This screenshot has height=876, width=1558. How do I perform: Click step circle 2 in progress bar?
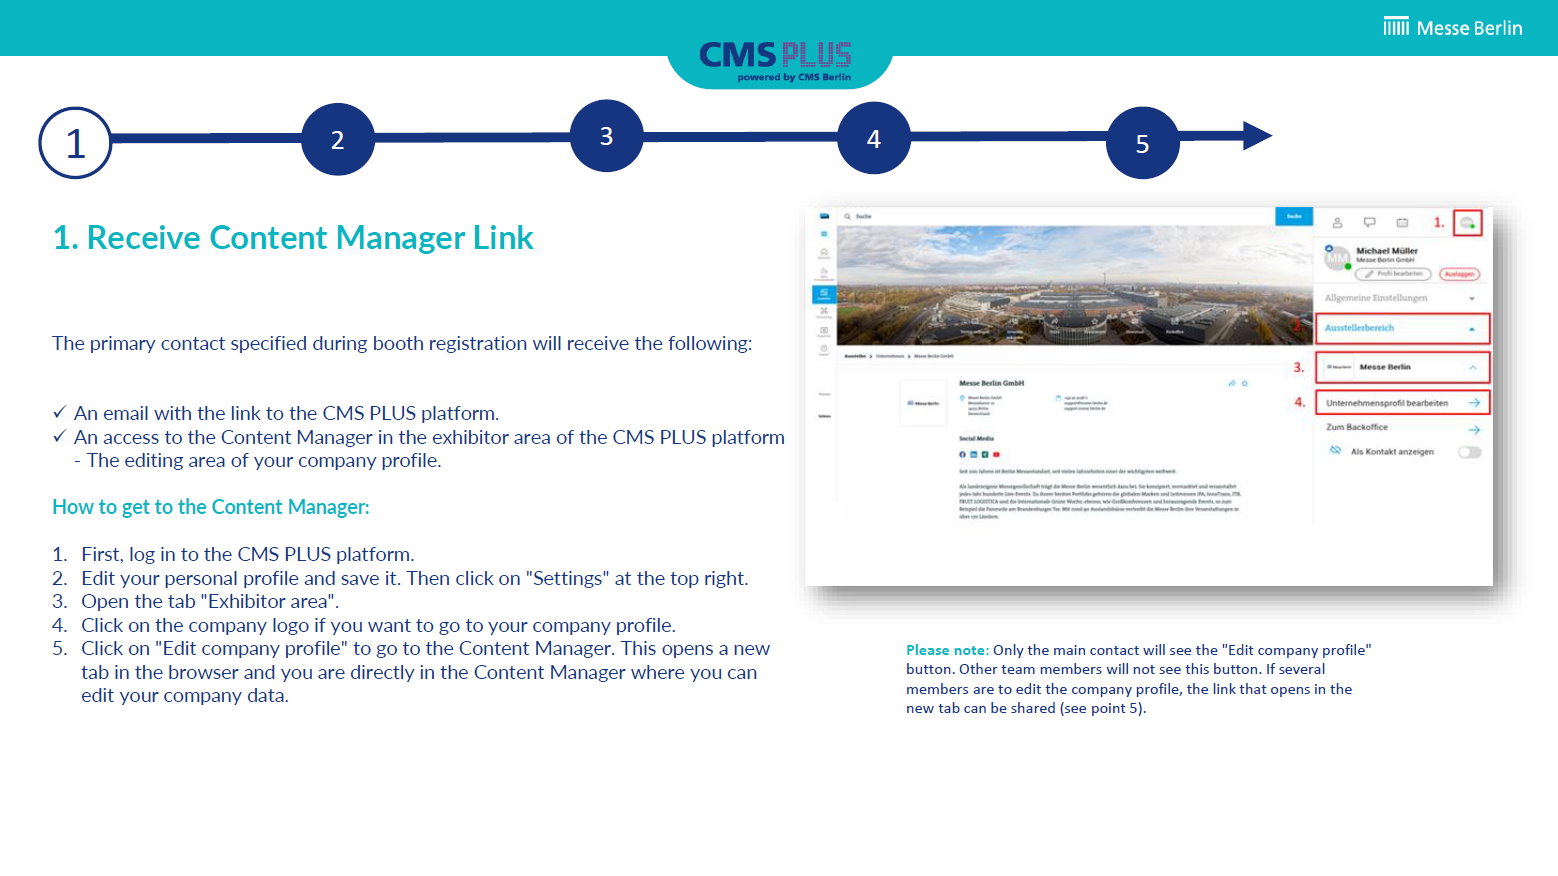click(338, 139)
